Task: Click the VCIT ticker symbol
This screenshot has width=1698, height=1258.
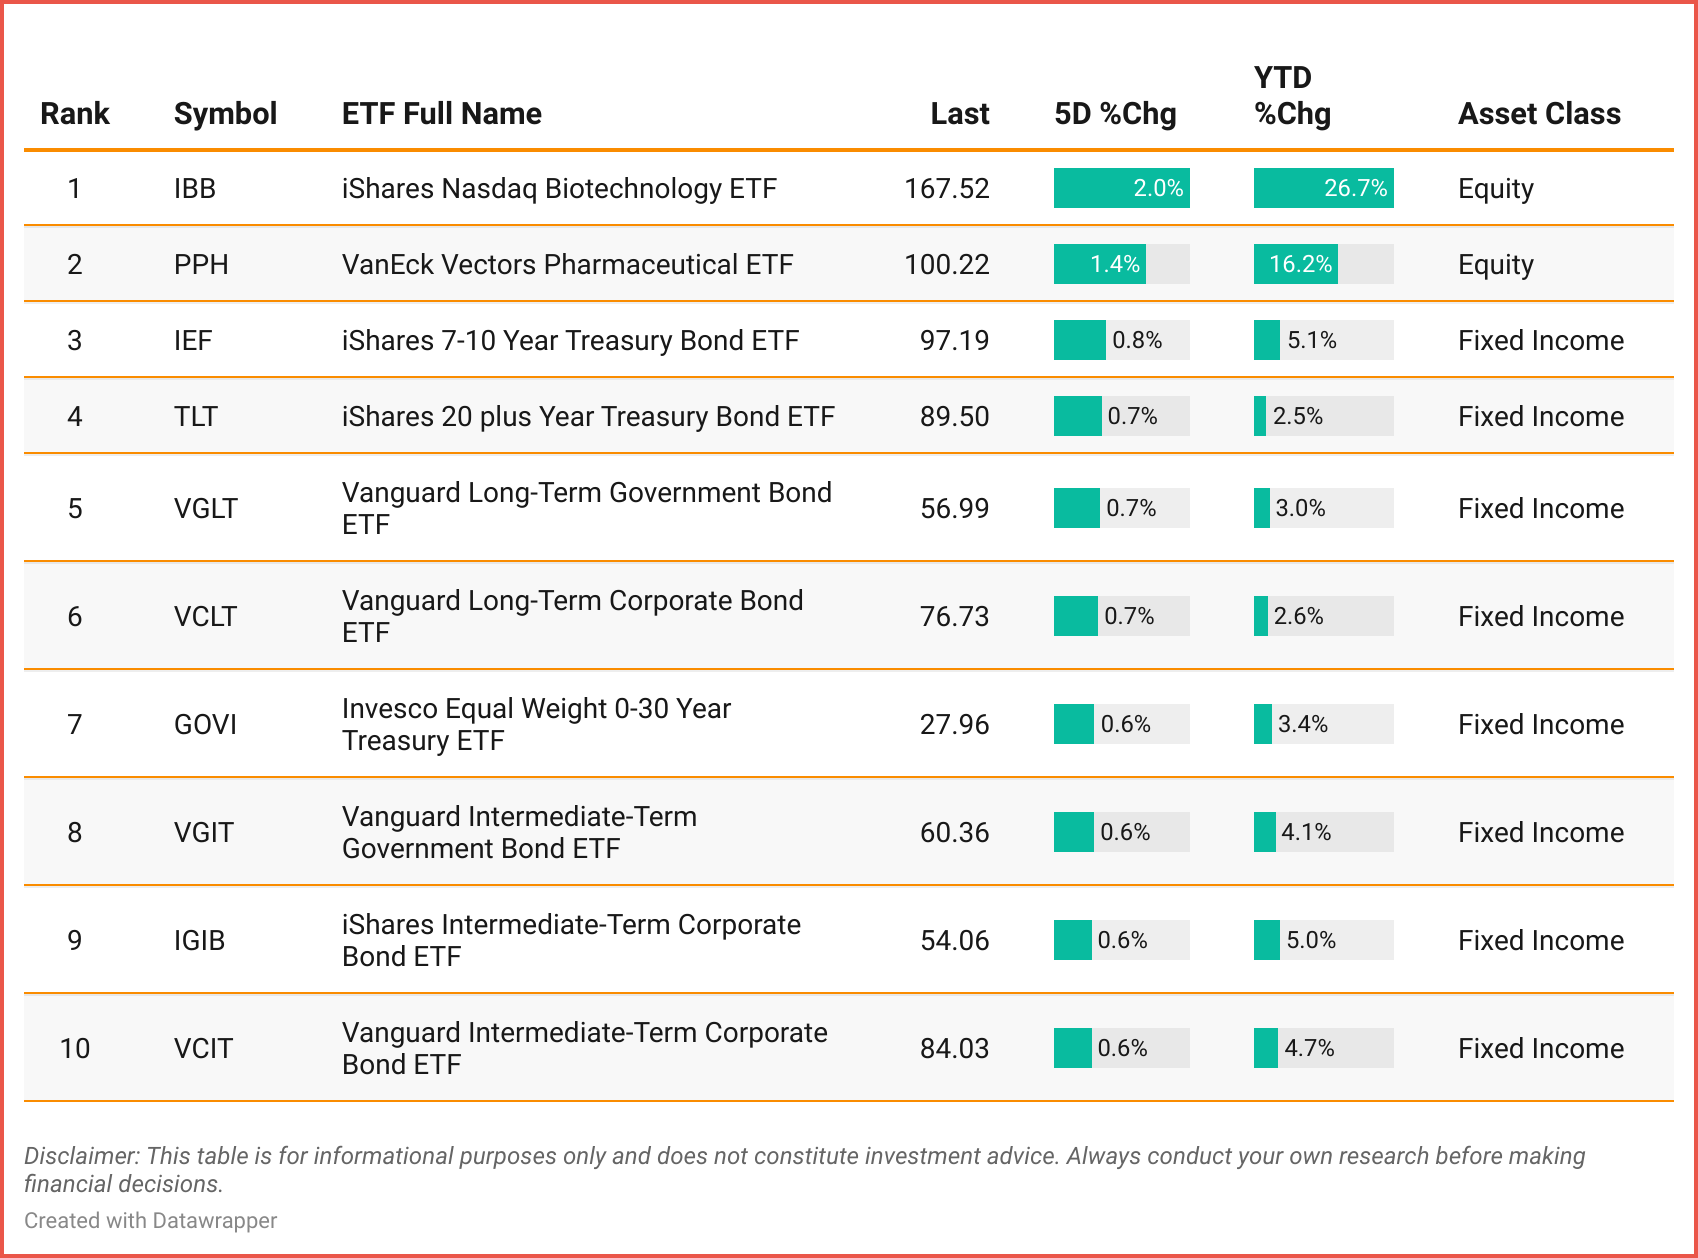Action: pyautogui.click(x=203, y=1048)
